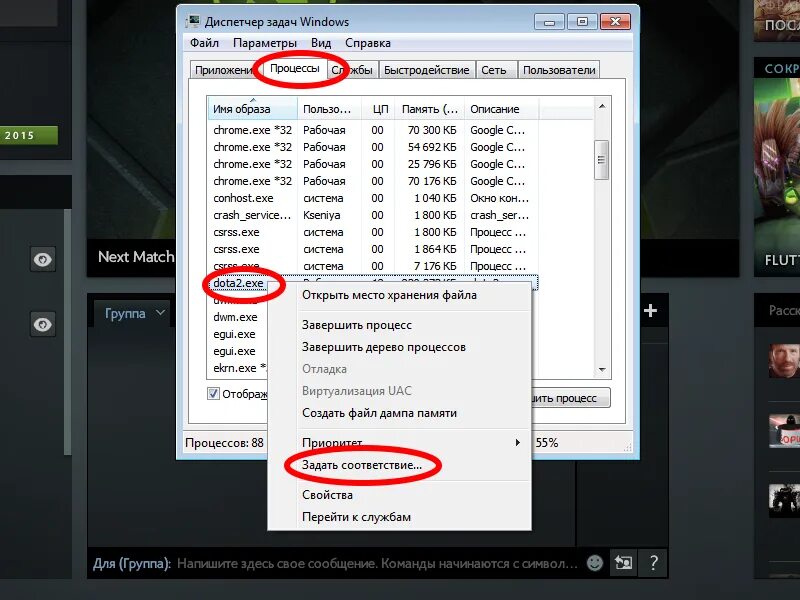Expand the Приоритет submenu
Screen dimensions: 800x600
399,442
